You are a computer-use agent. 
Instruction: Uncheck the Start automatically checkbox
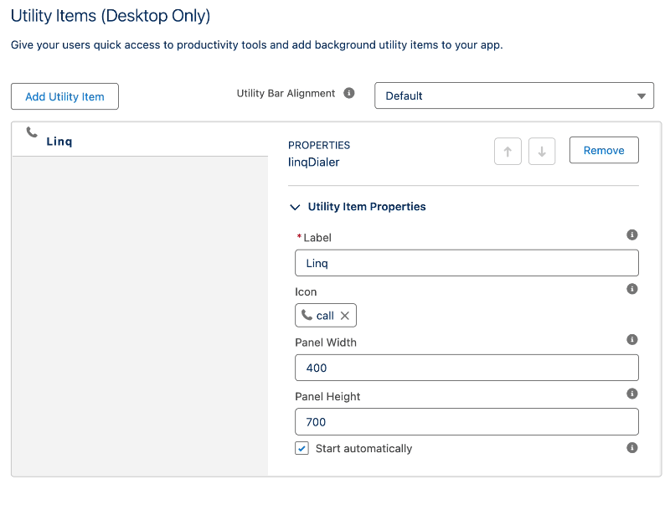click(x=302, y=449)
